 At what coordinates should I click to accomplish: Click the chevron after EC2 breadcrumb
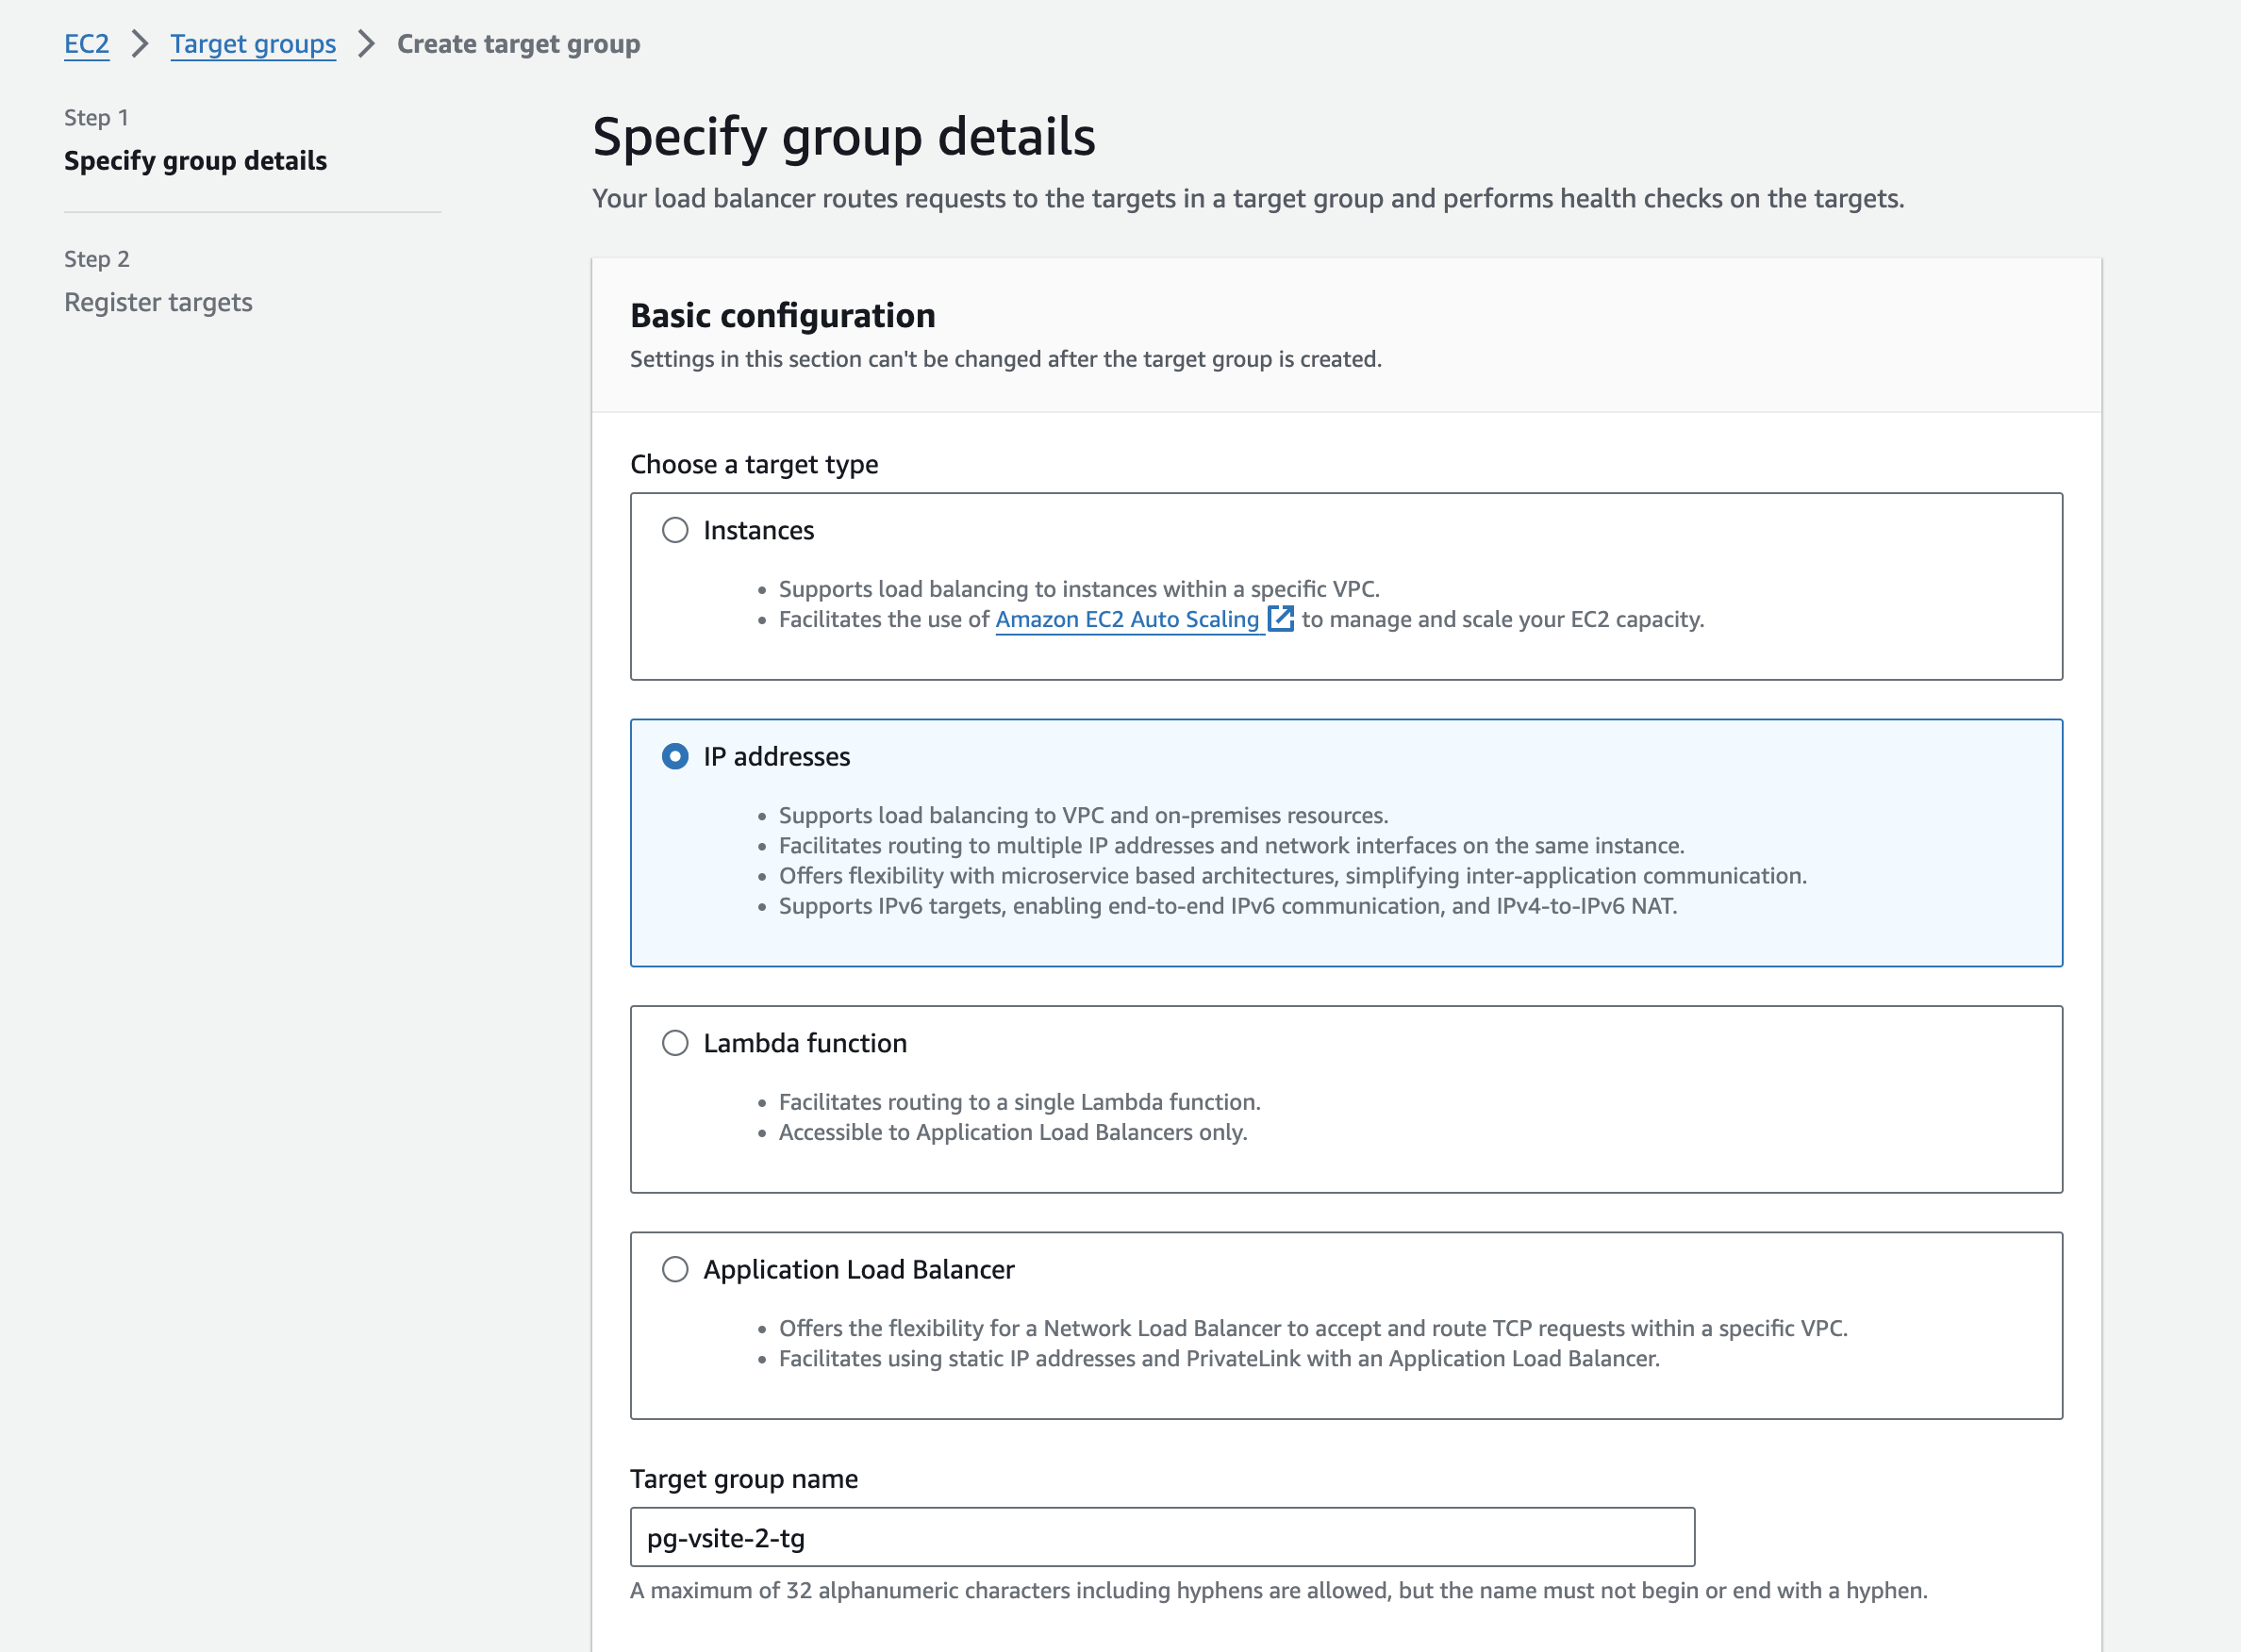coord(140,44)
